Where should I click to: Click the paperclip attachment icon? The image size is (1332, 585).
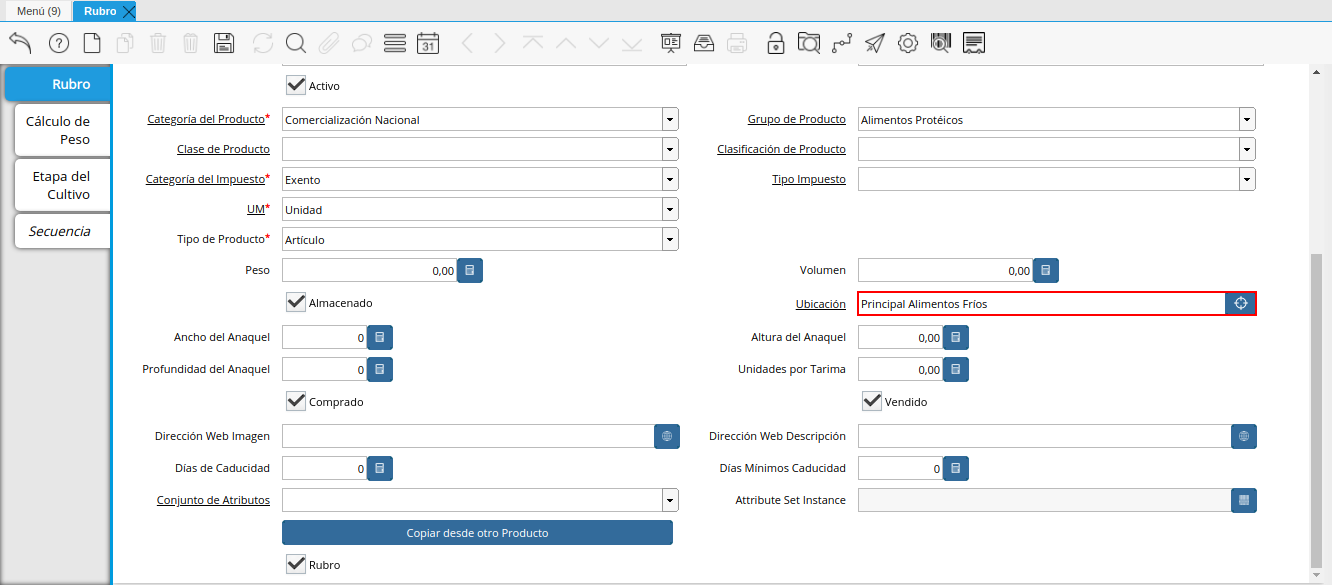tap(329, 43)
